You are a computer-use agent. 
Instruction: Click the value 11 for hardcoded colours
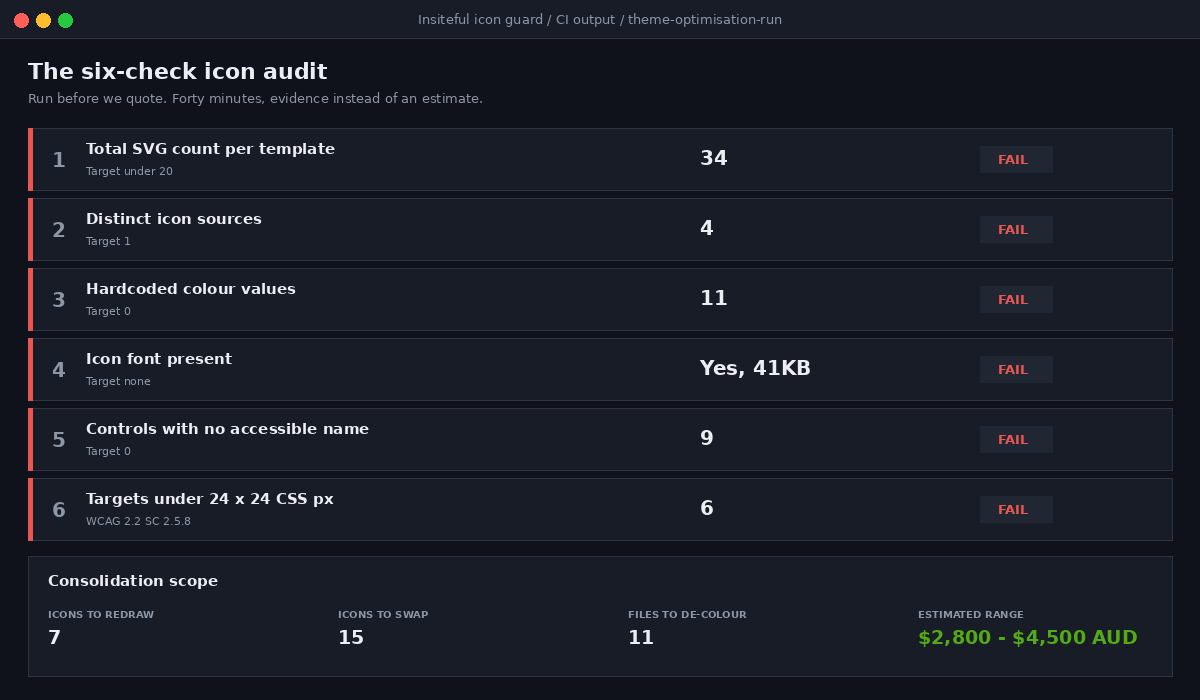tap(713, 299)
